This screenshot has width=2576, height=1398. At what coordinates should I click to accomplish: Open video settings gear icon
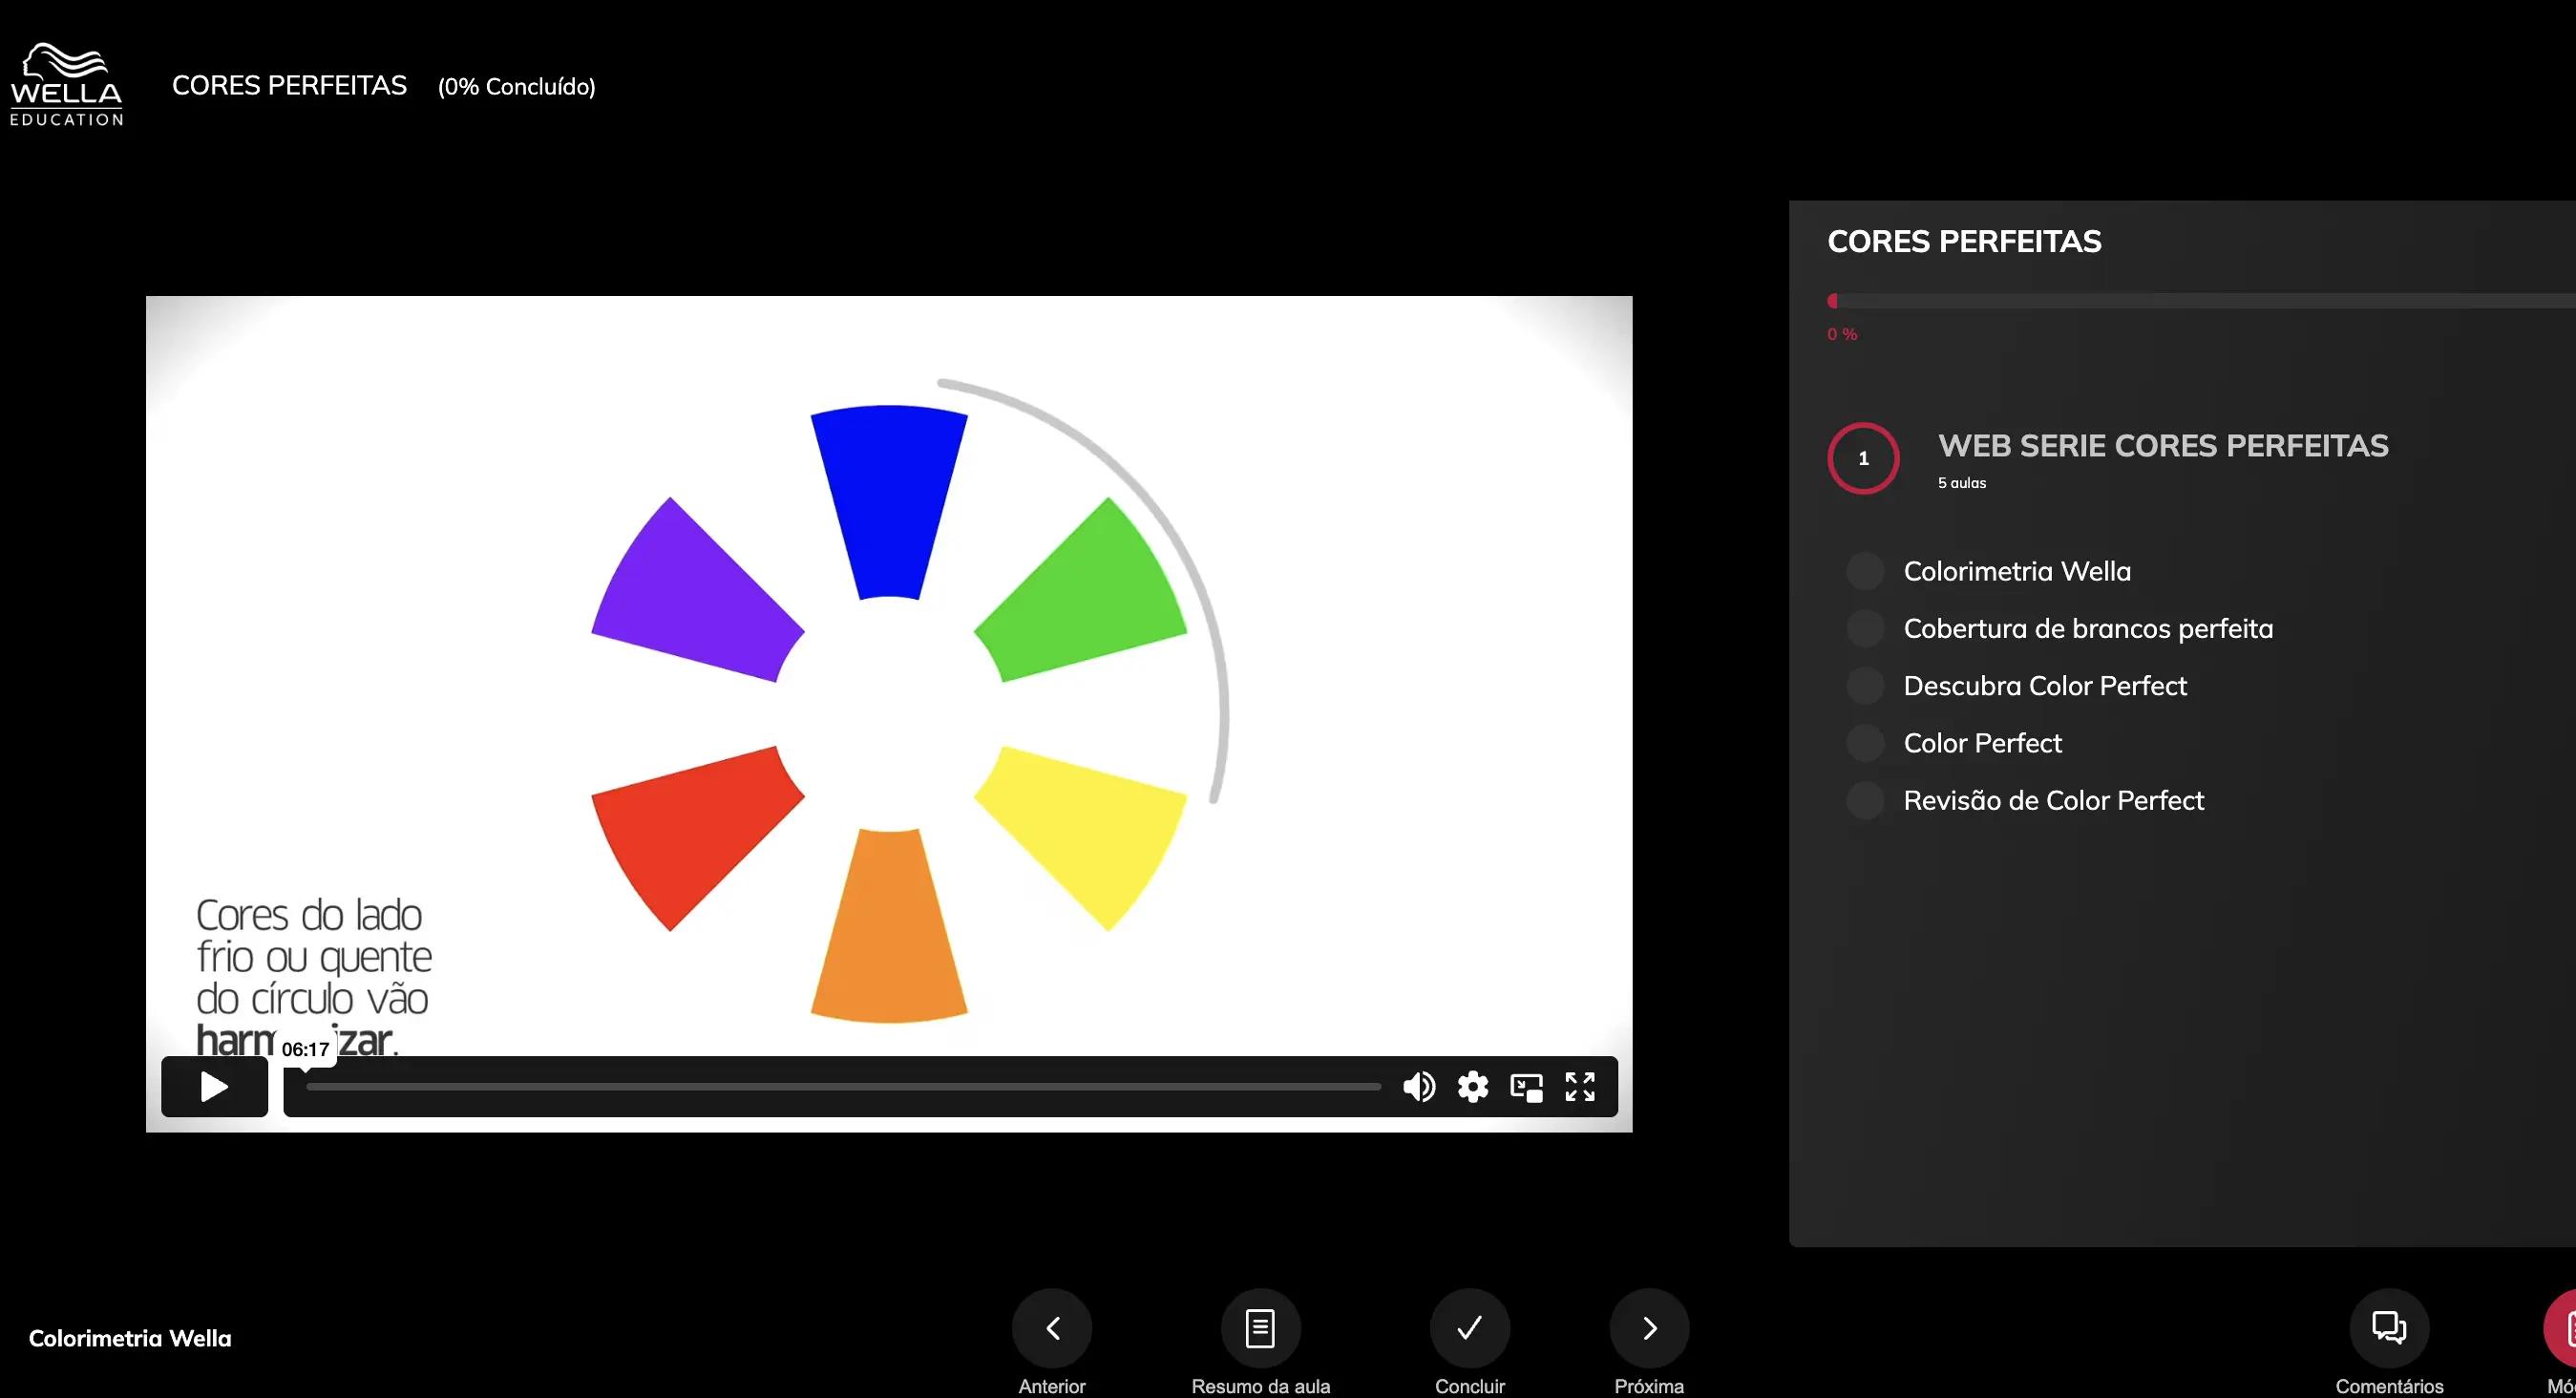pyautogui.click(x=1472, y=1086)
